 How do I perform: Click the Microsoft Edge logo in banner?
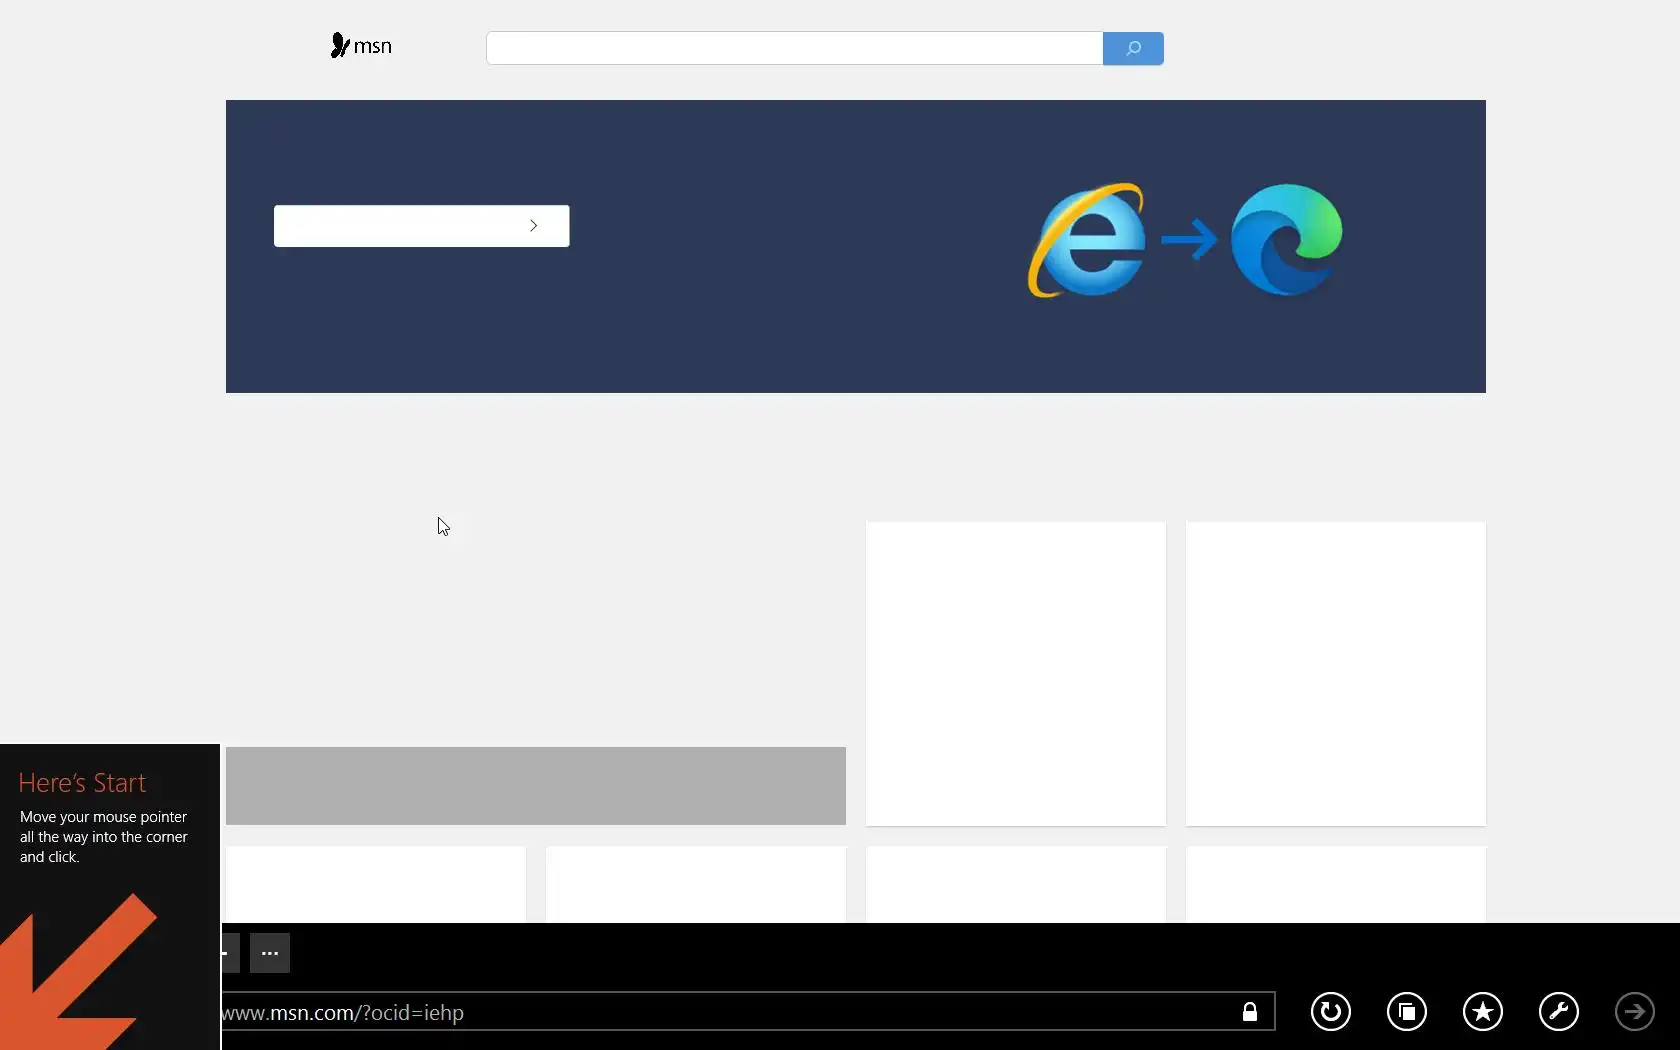[x=1287, y=240]
